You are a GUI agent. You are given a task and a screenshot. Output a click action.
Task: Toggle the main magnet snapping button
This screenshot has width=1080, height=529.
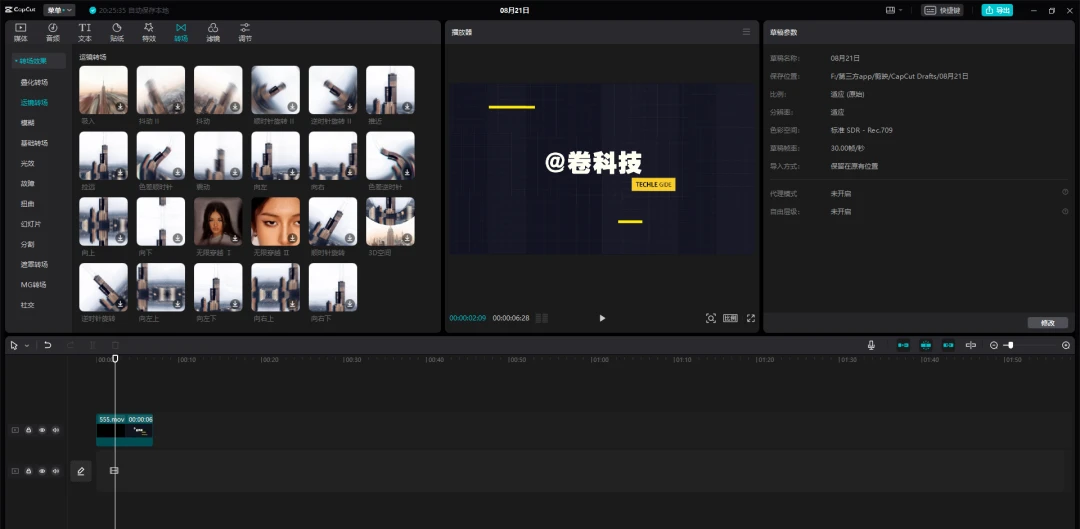click(x=903, y=345)
